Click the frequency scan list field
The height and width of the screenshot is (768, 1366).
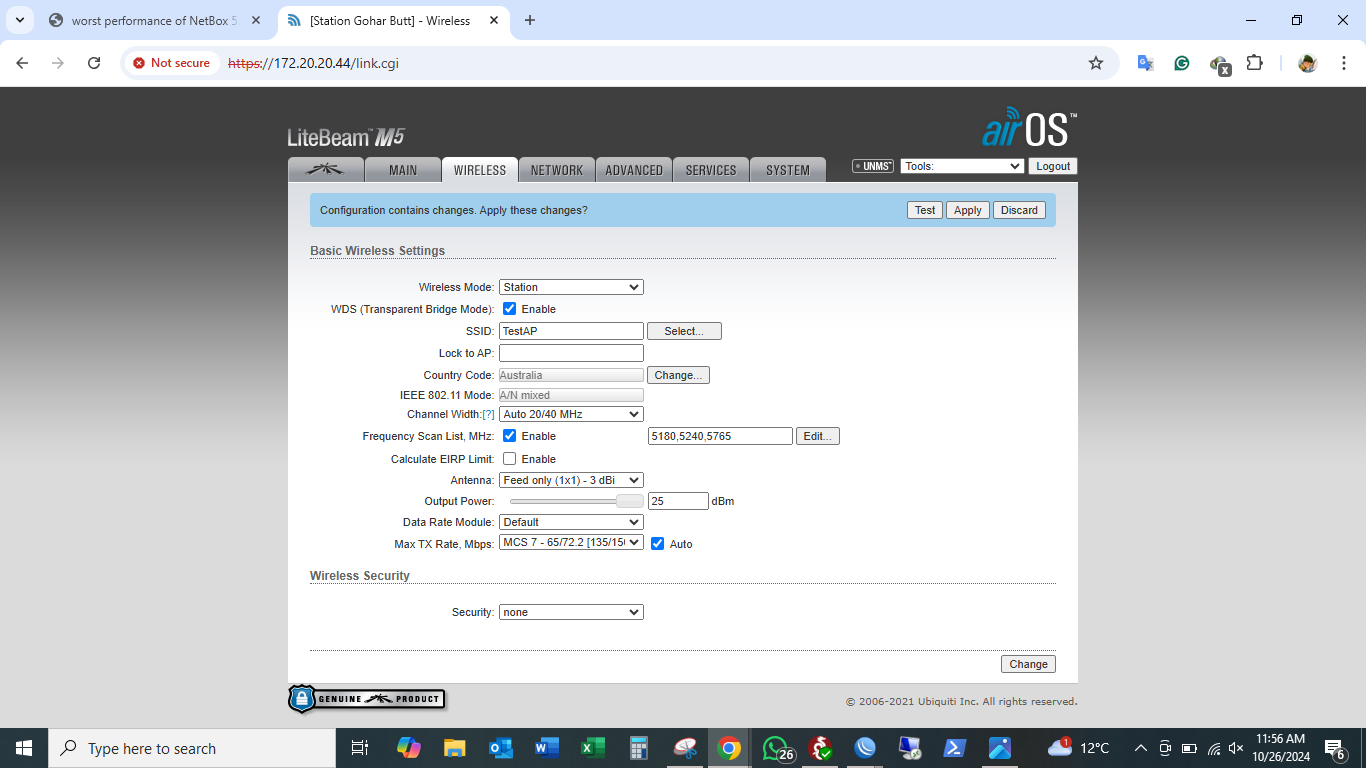tap(720, 436)
